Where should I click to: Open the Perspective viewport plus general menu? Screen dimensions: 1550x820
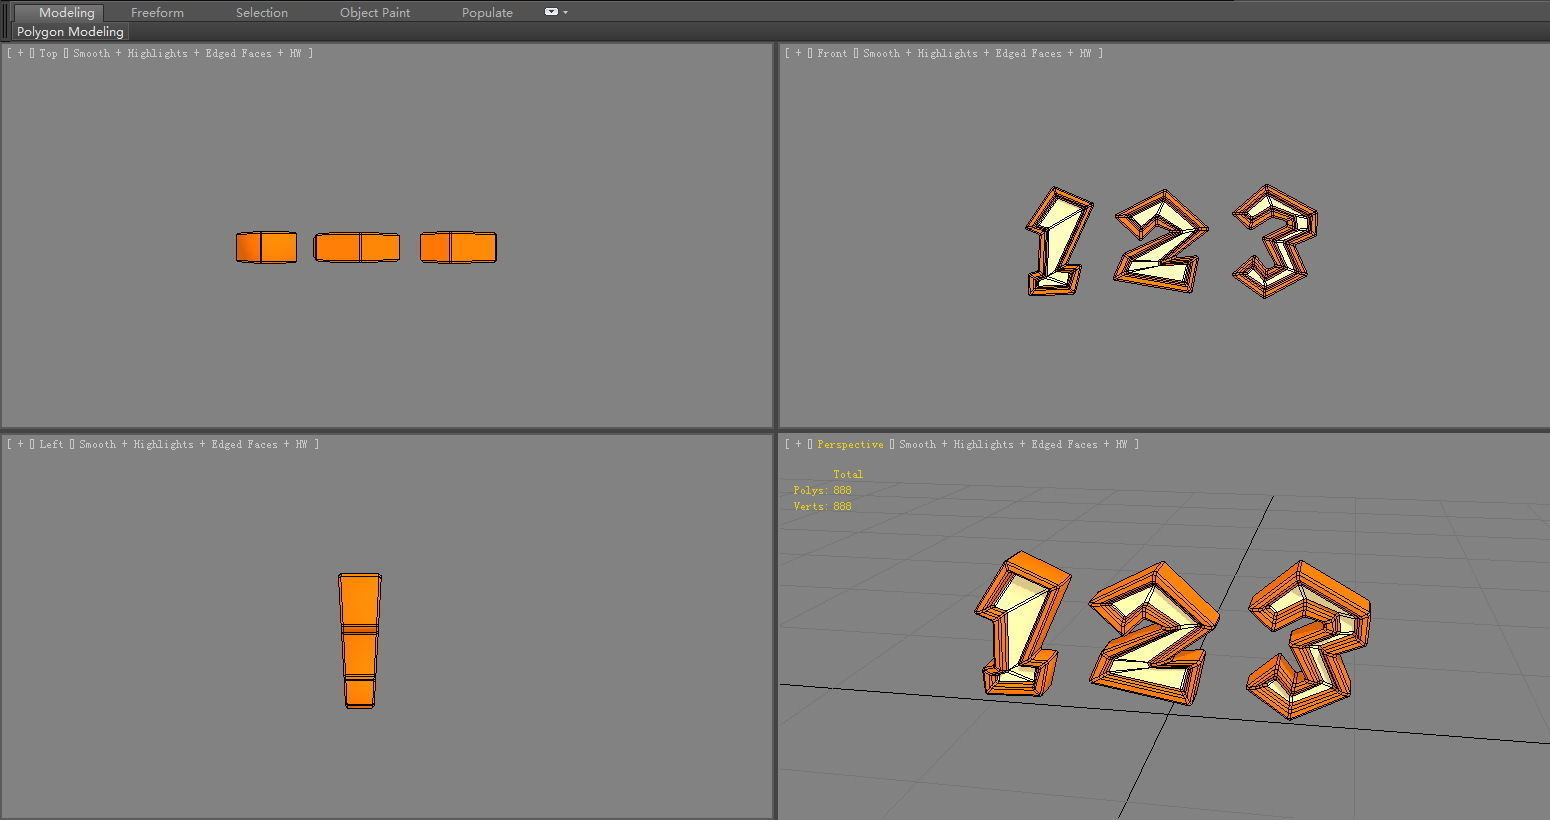(798, 445)
